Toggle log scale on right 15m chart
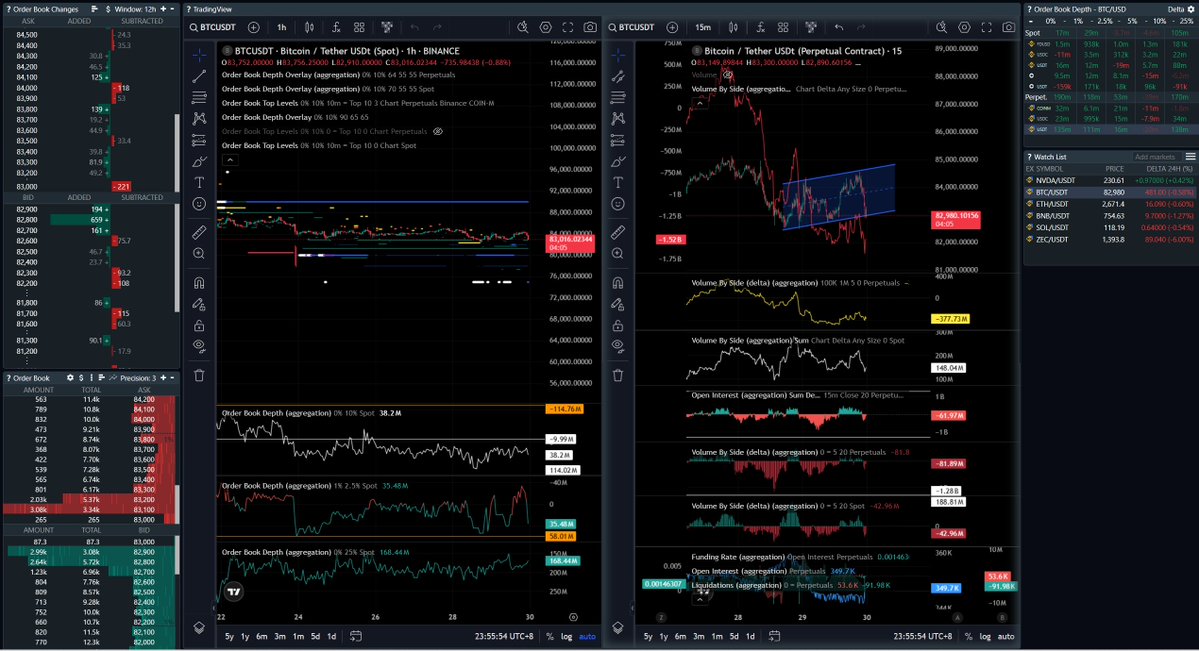This screenshot has width=1199, height=651. pos(985,636)
